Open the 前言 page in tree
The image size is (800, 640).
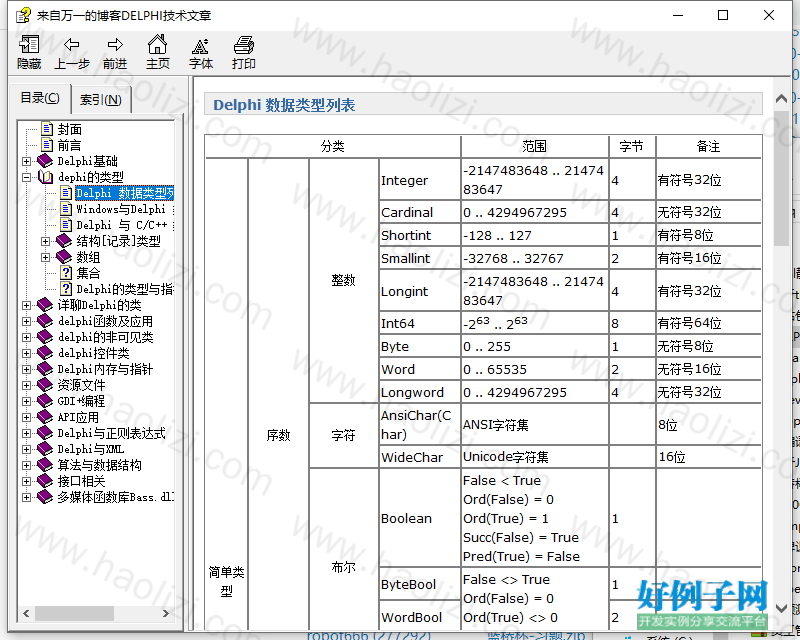click(x=69, y=145)
